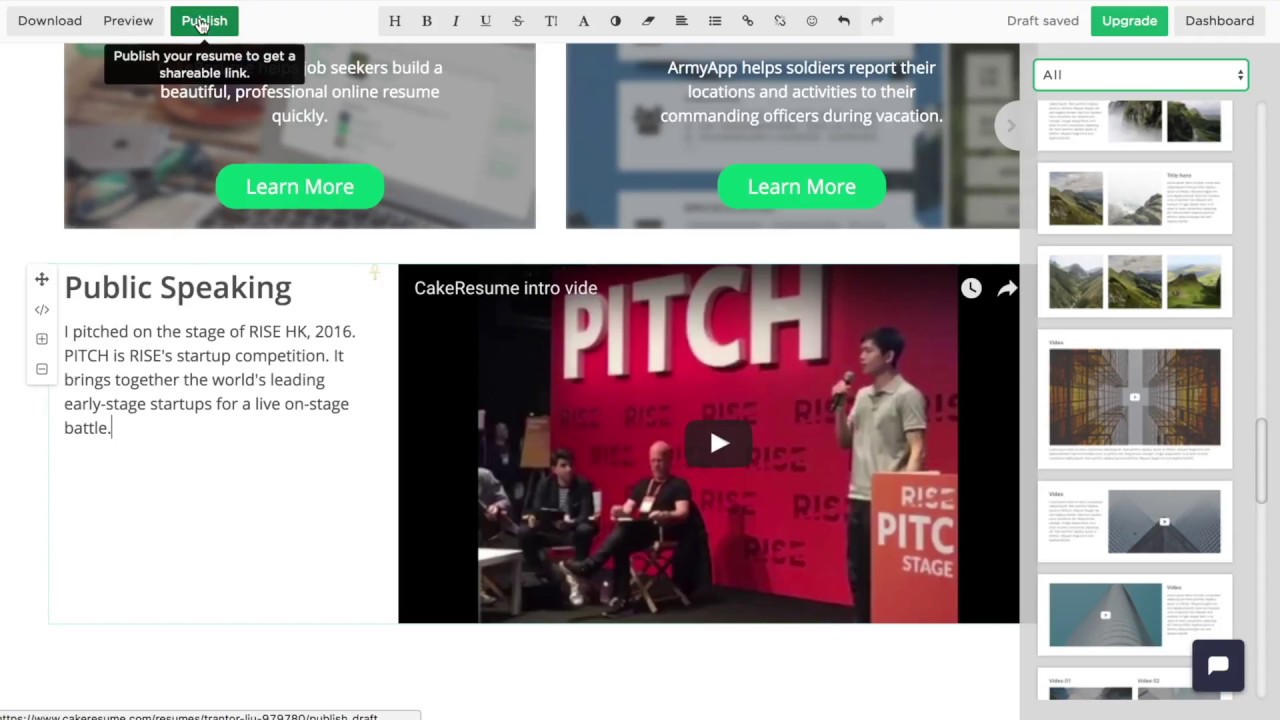Select the video-left text-right template
The image size is (1280, 720).
[x=1135, y=615]
